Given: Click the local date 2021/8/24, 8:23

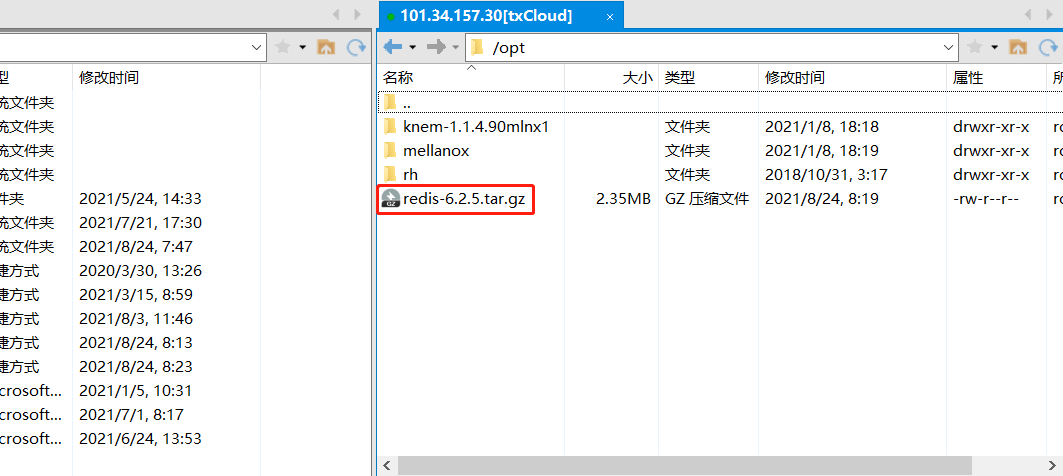Looking at the screenshot, I should (x=136, y=367).
